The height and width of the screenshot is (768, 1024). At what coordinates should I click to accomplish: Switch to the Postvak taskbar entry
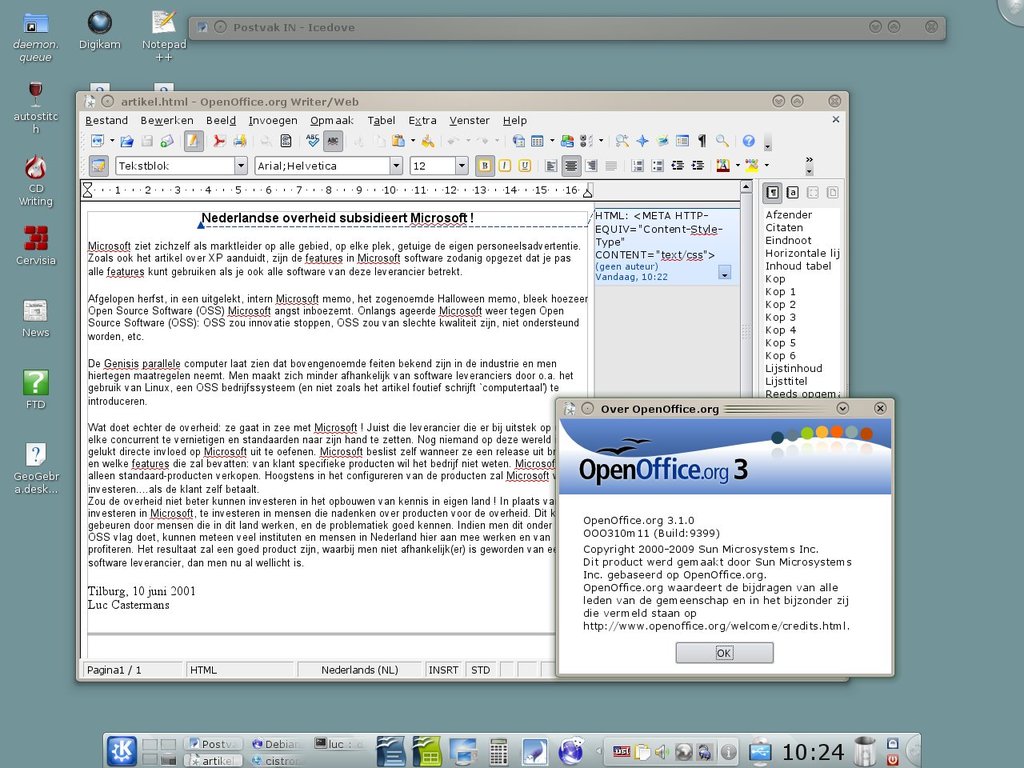pyautogui.click(x=213, y=744)
